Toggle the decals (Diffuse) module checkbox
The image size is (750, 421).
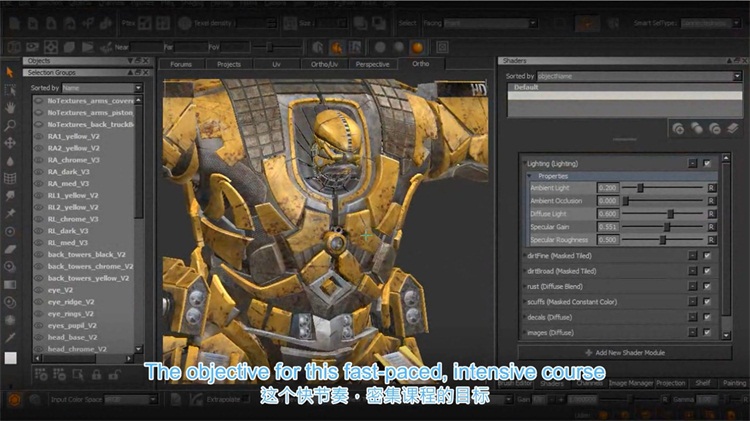coord(707,317)
